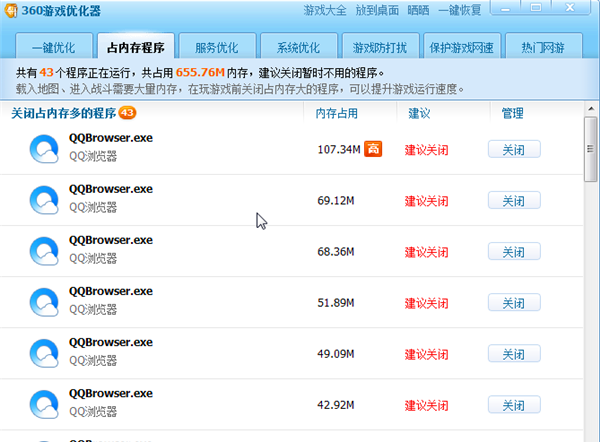
Task: Click 建议关闭 in the 68.36M row
Action: pos(426,252)
